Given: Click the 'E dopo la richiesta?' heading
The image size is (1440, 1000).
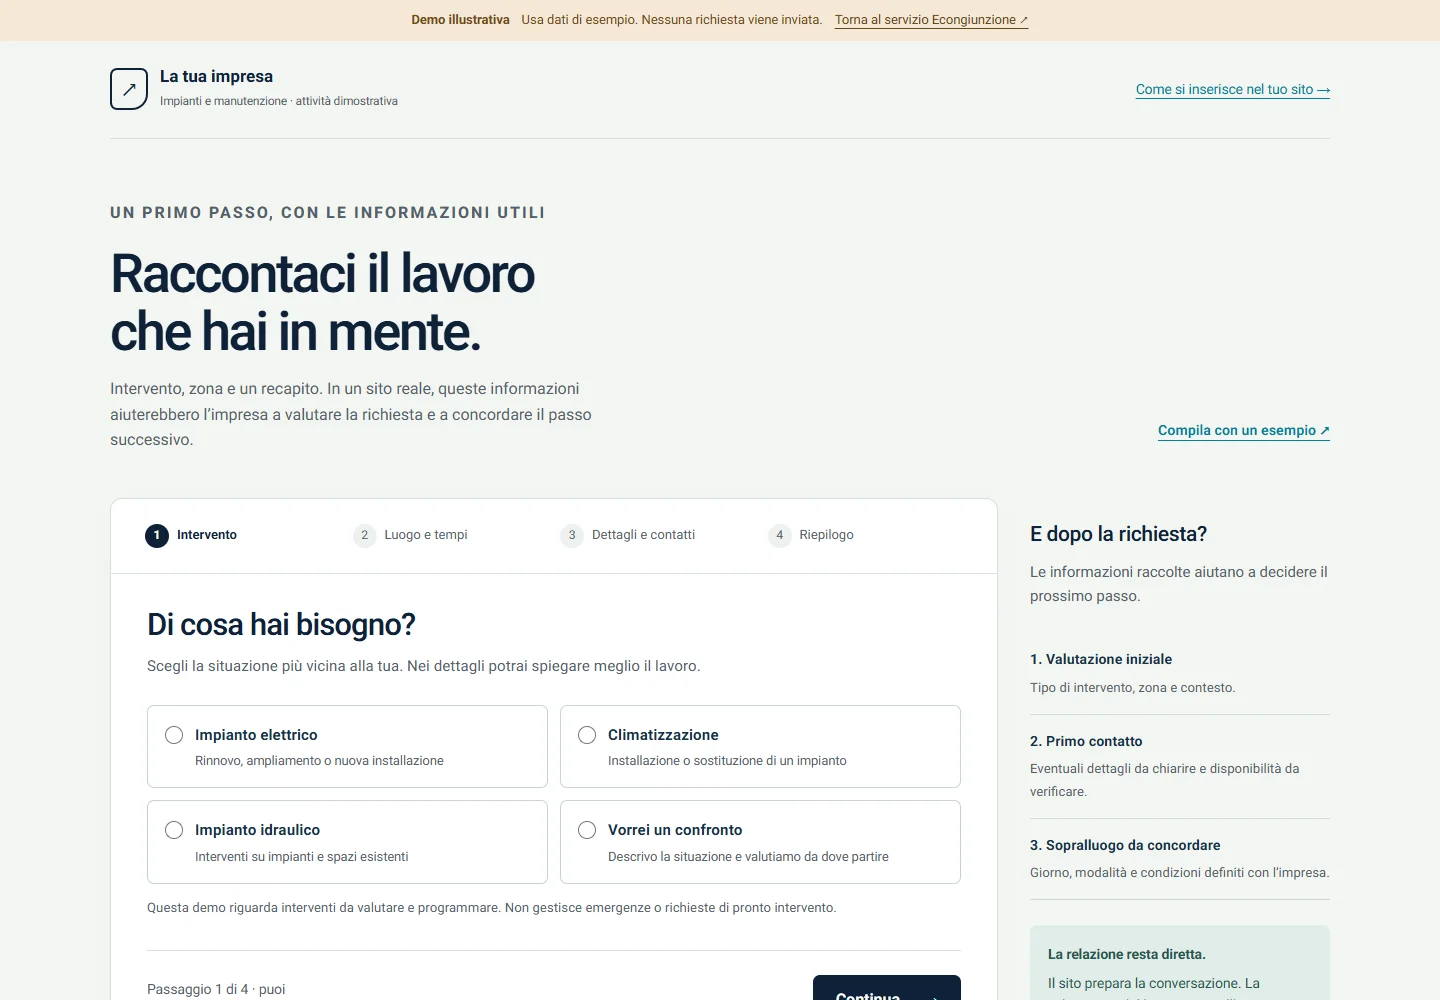Looking at the screenshot, I should pos(1119,534).
